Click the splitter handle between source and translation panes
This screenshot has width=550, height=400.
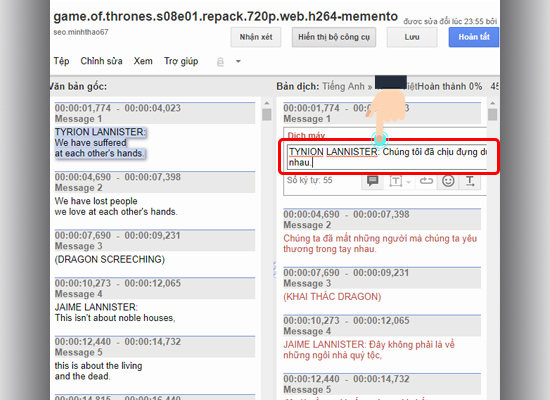coord(274,270)
